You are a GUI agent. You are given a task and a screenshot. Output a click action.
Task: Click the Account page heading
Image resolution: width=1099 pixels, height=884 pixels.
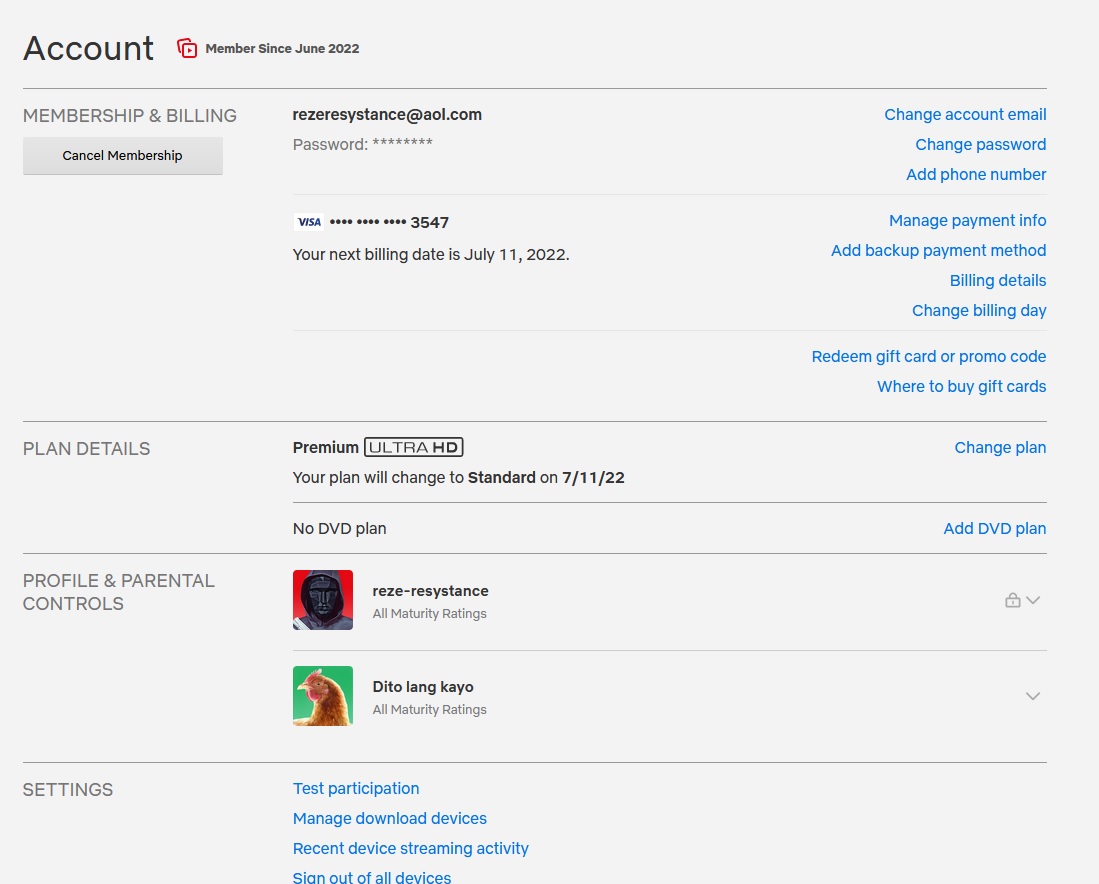[x=88, y=48]
